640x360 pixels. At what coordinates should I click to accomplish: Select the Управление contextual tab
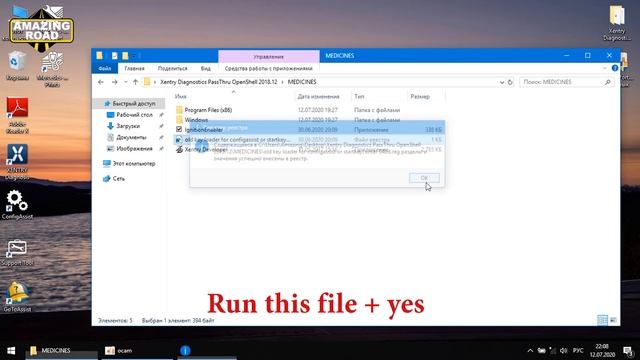[x=269, y=56]
